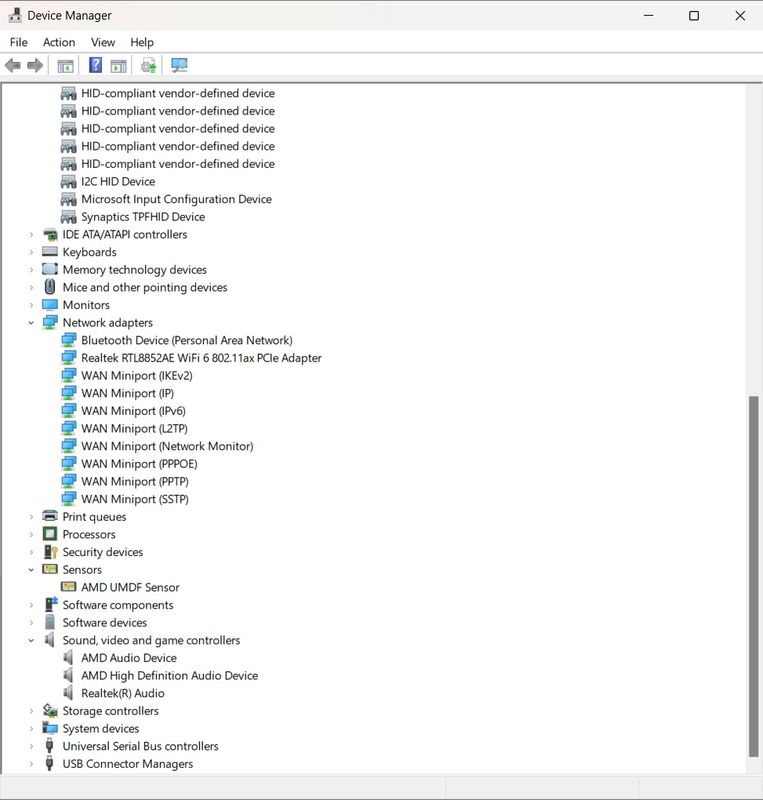The height and width of the screenshot is (800, 763).
Task: Select Realtek RTL8852AE WiFi 6 adapter
Action: (201, 358)
